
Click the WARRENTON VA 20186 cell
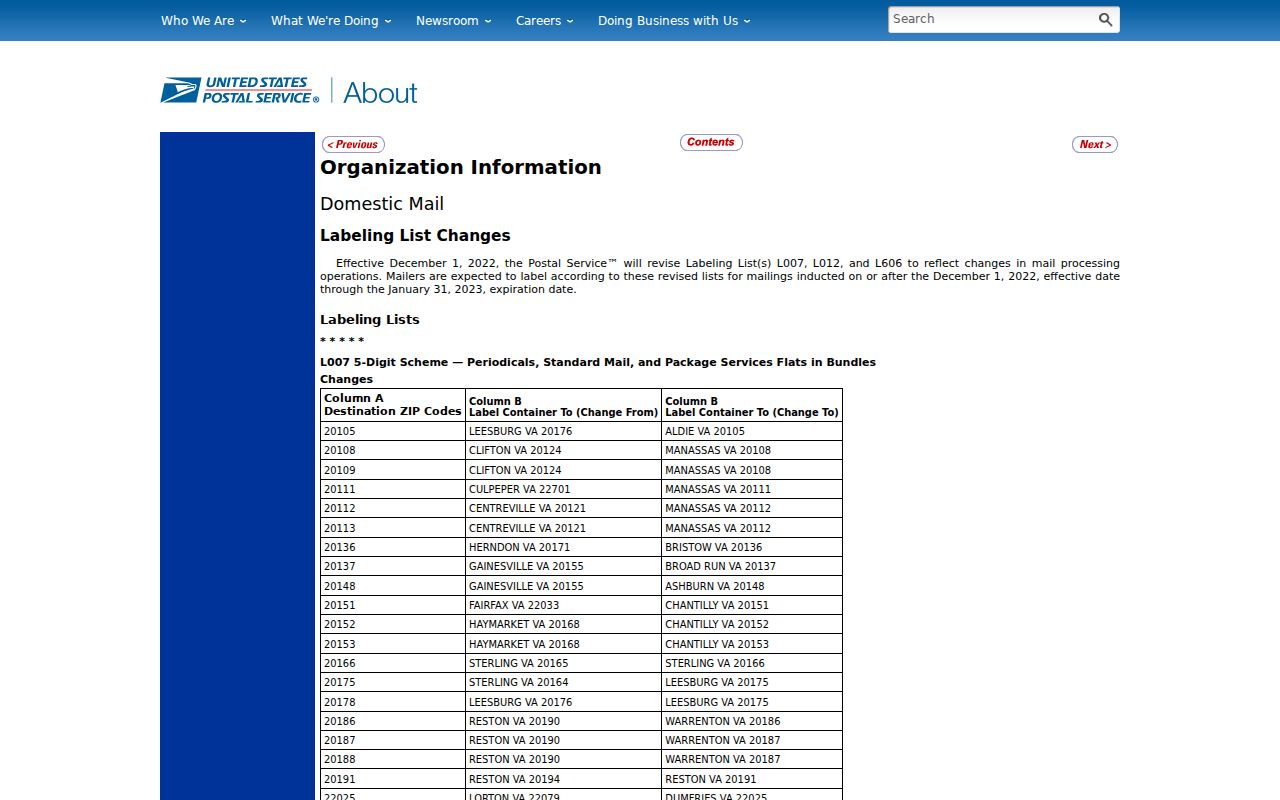coord(752,721)
